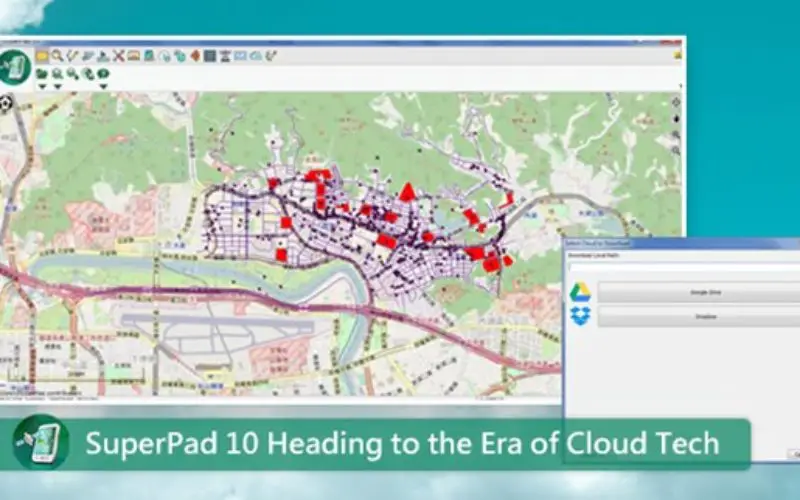The height and width of the screenshot is (500, 800).
Task: Click the green round help icon
Action: pos(103,74)
